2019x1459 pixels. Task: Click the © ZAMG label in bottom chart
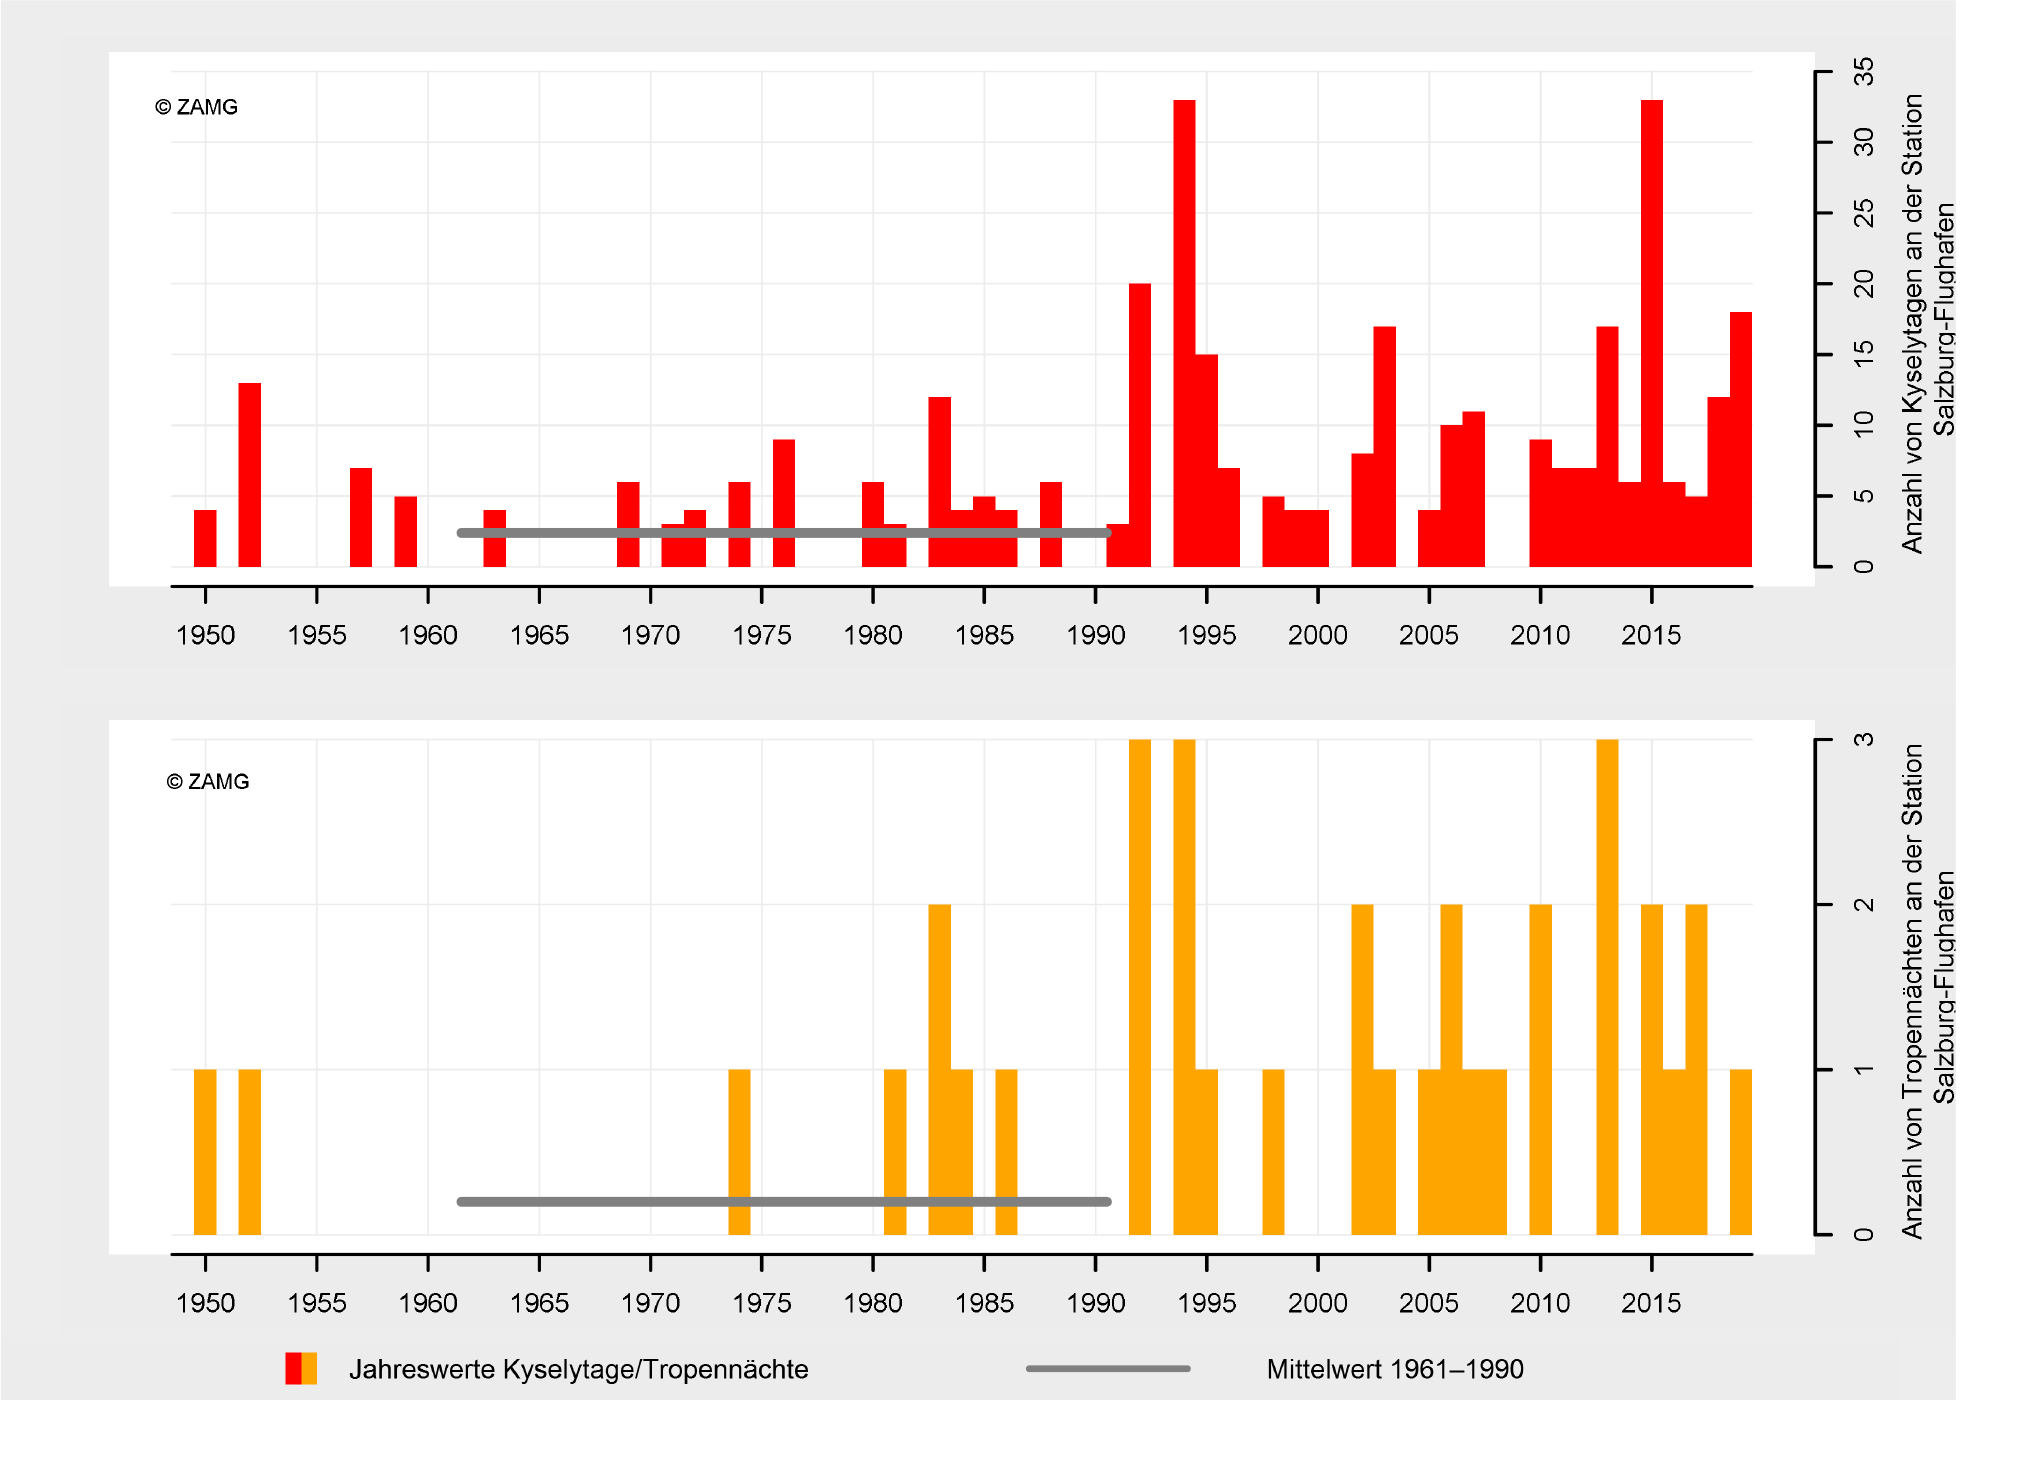(x=208, y=782)
